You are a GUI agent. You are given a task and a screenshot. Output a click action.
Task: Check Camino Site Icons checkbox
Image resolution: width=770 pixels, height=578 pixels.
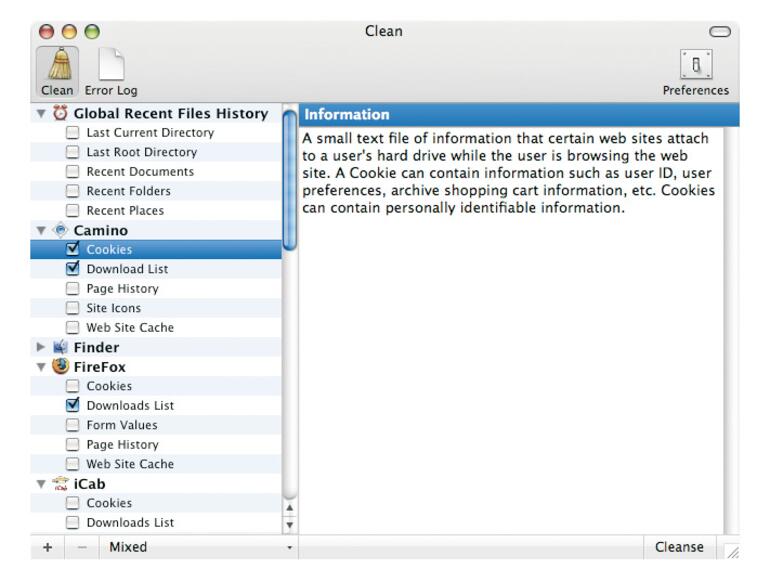tap(72, 308)
